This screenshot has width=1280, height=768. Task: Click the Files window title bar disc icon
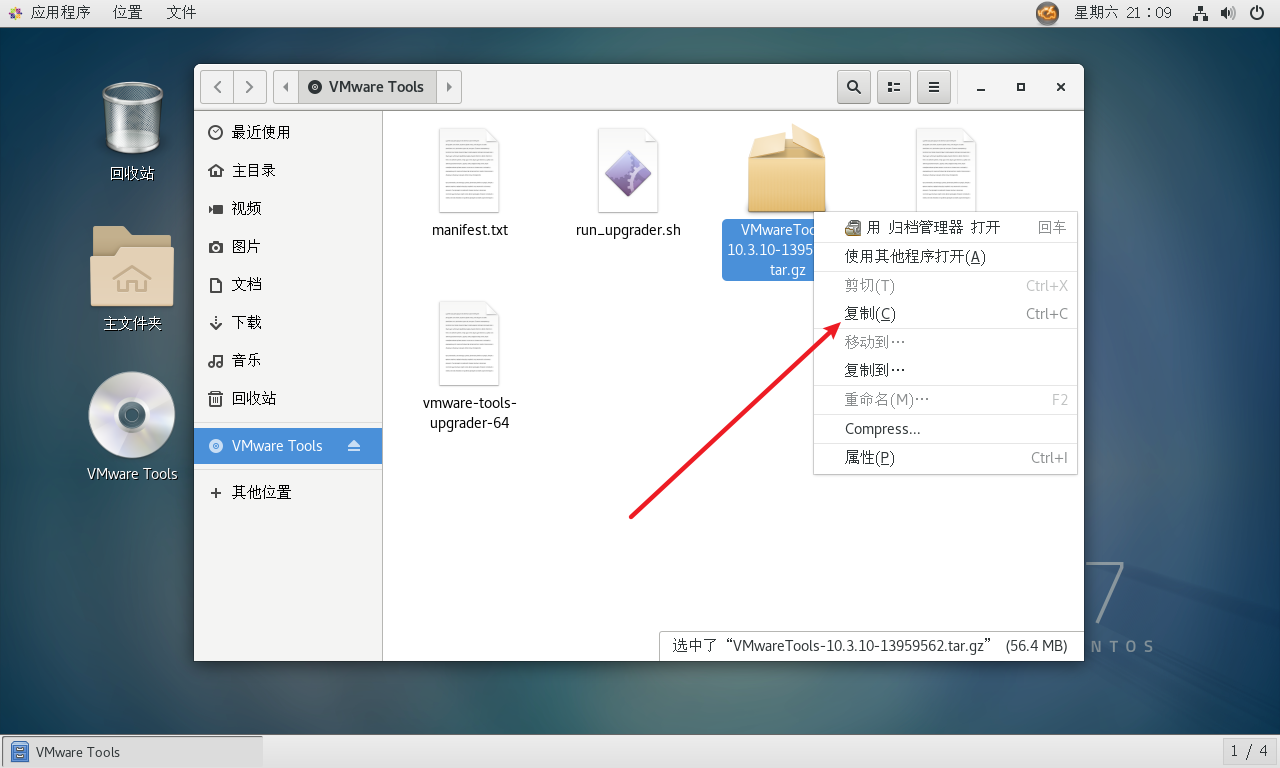315,87
